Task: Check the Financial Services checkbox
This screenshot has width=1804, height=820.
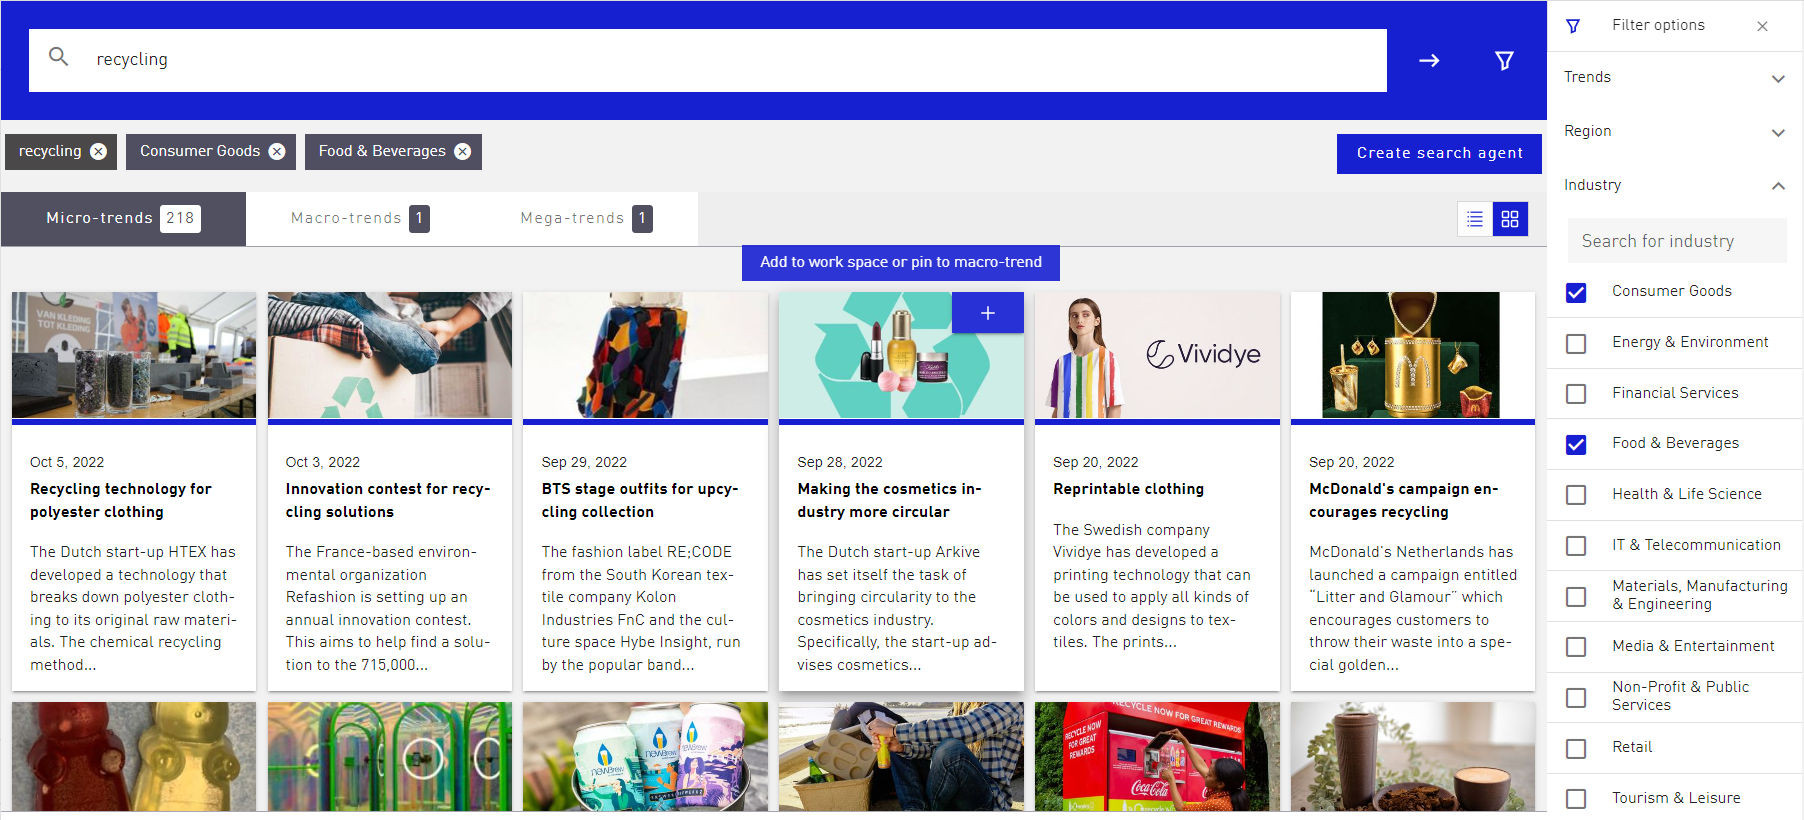Action: point(1576,394)
